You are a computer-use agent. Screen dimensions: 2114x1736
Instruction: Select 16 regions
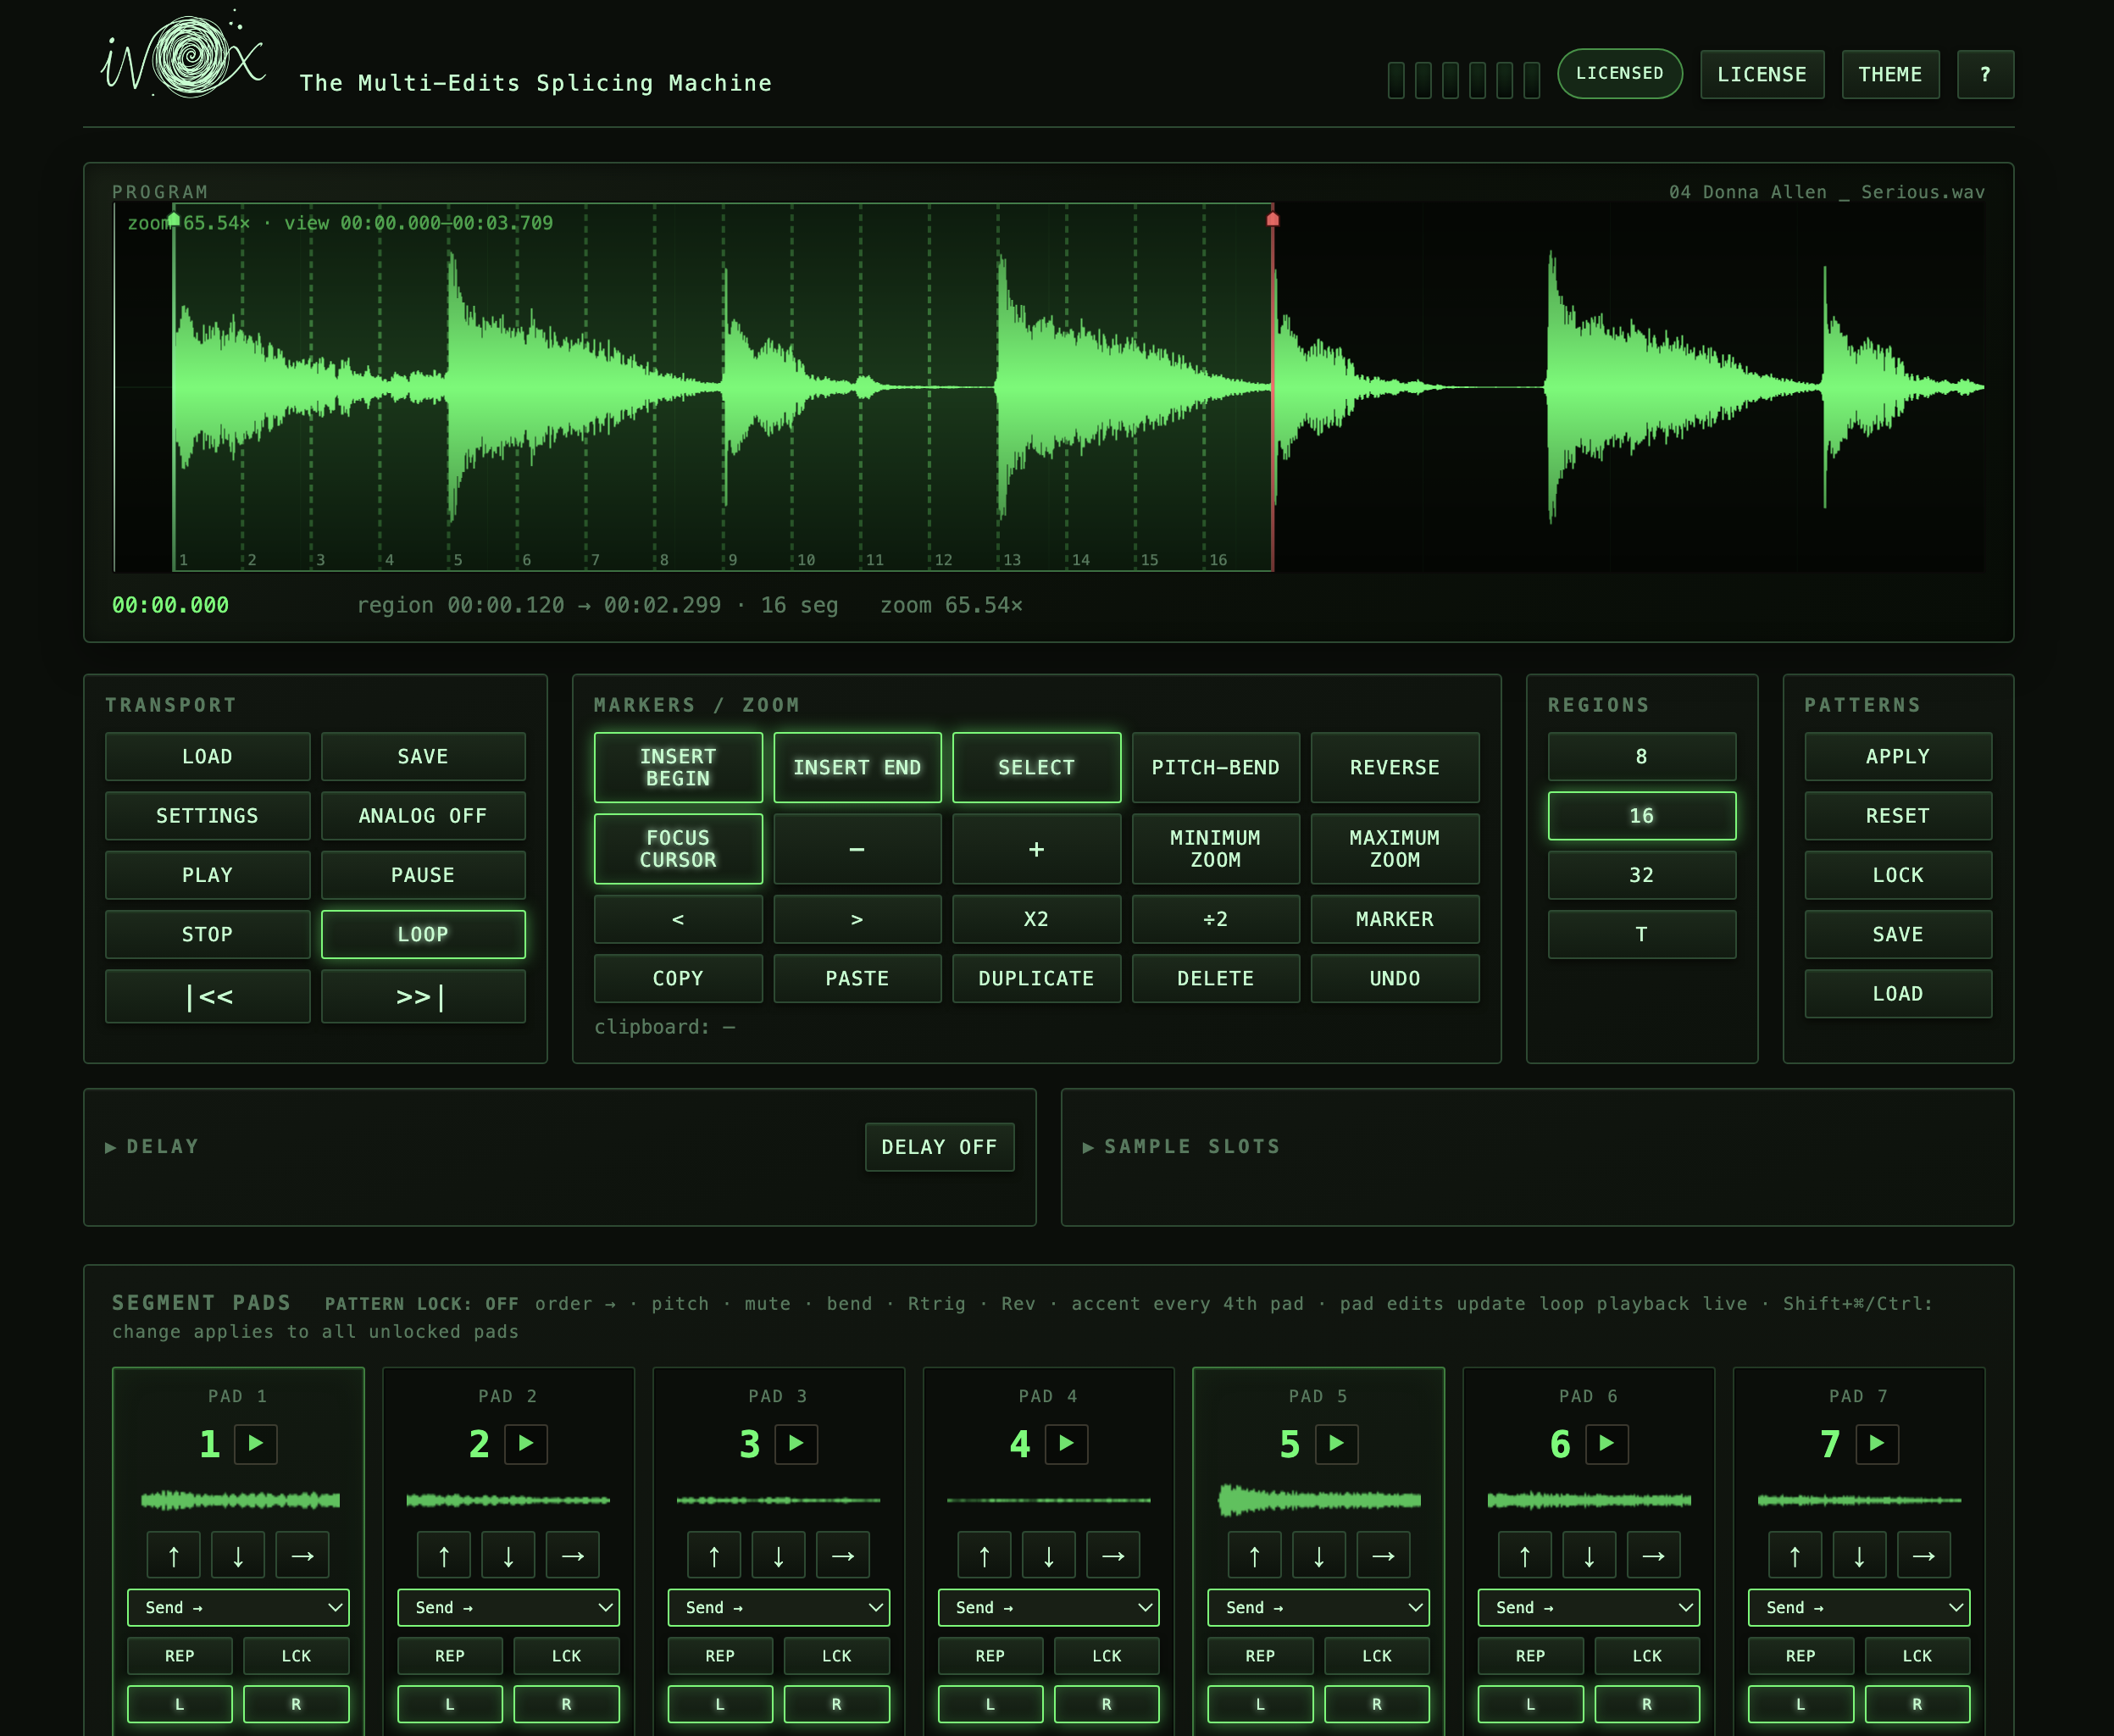coord(1641,816)
